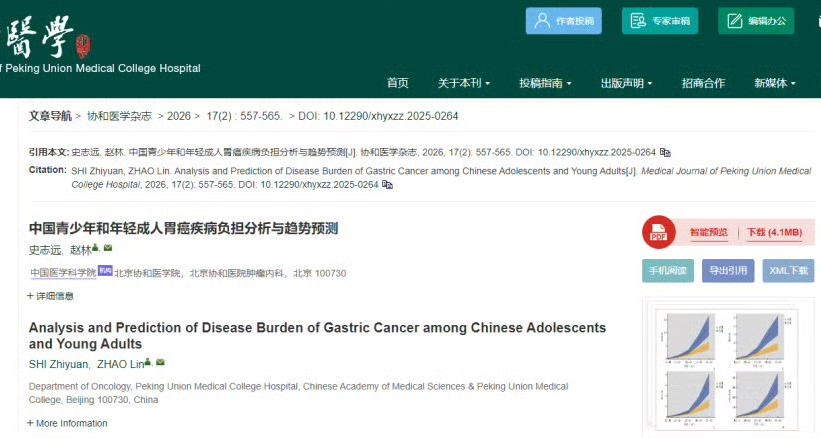Viewport: 821px width, 438px height.
Task: Go to 首页 home page
Action: [x=397, y=83]
